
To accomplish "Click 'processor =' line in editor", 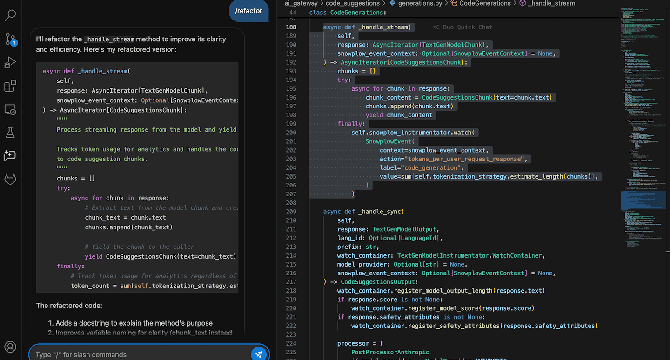I will pos(360,343).
